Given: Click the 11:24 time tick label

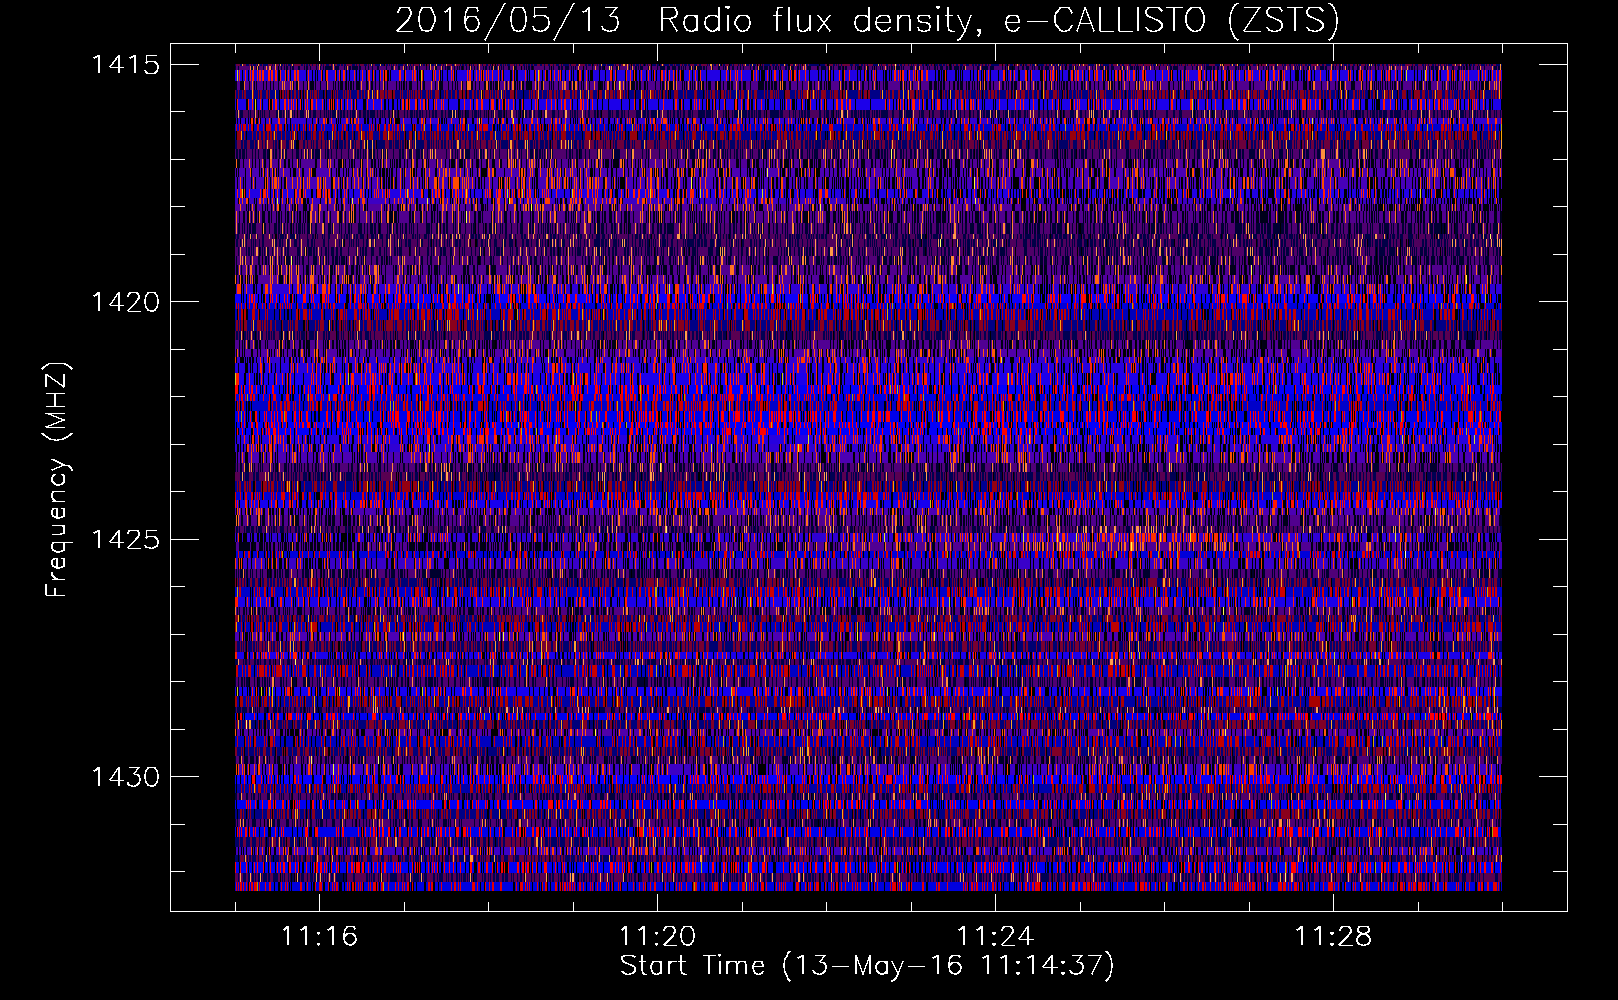Looking at the screenshot, I should [995, 937].
